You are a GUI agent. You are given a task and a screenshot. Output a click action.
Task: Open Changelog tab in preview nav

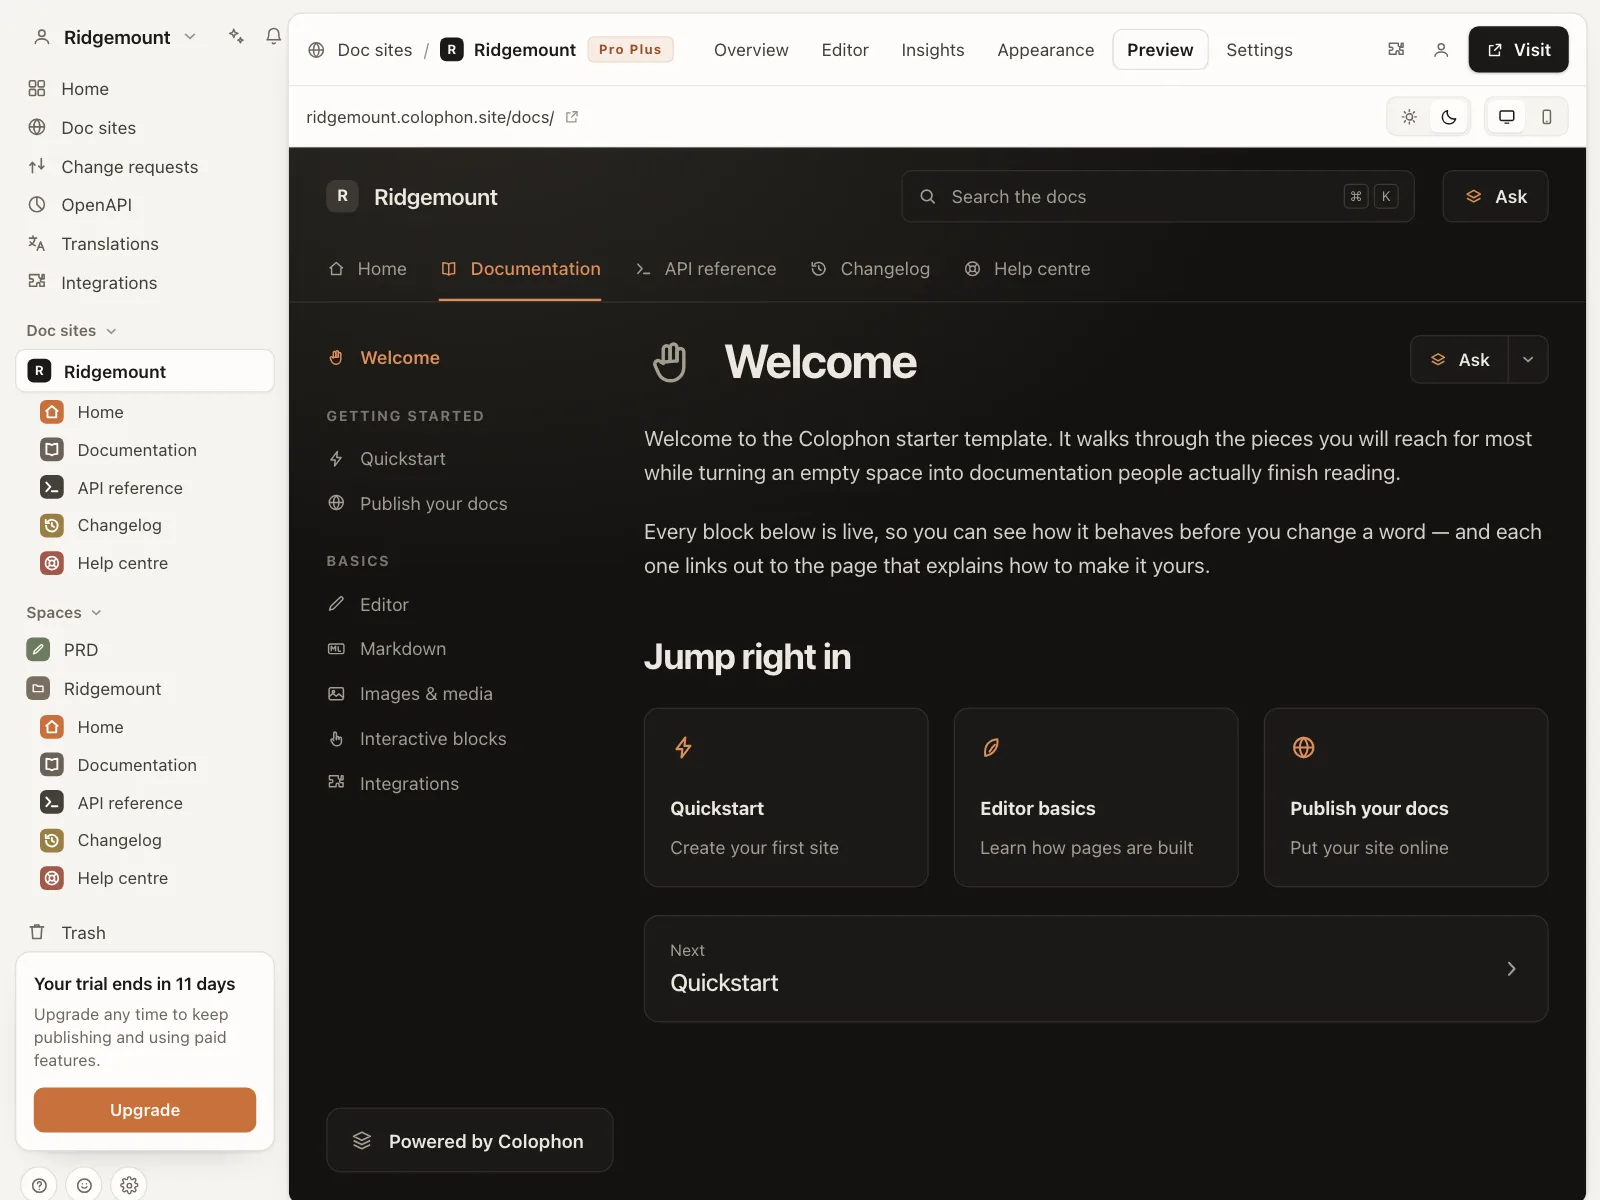click(870, 269)
